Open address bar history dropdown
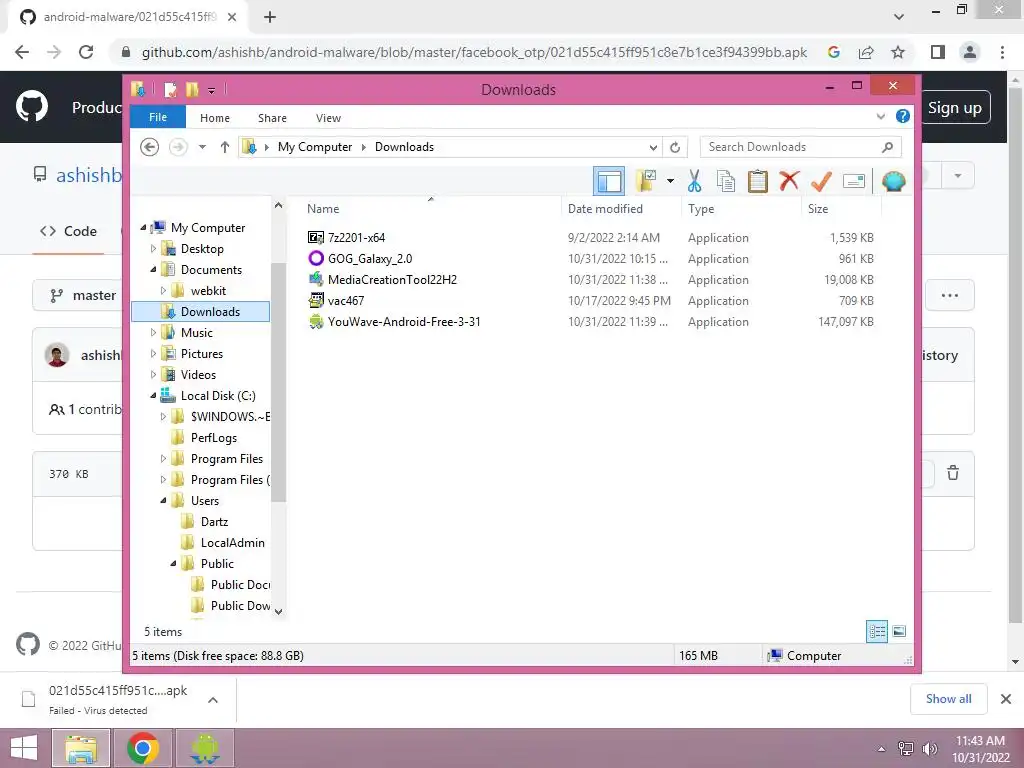 coord(653,148)
